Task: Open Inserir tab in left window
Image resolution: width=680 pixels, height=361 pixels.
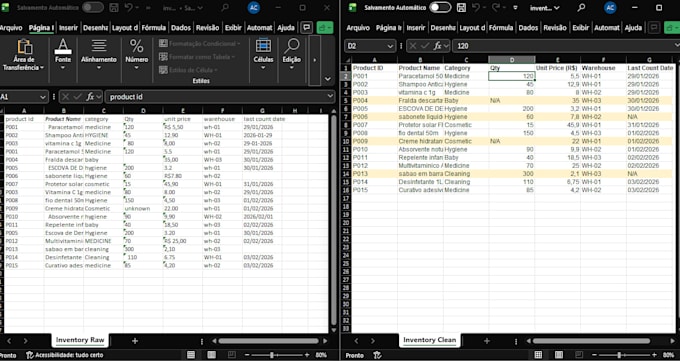Action: click(68, 28)
